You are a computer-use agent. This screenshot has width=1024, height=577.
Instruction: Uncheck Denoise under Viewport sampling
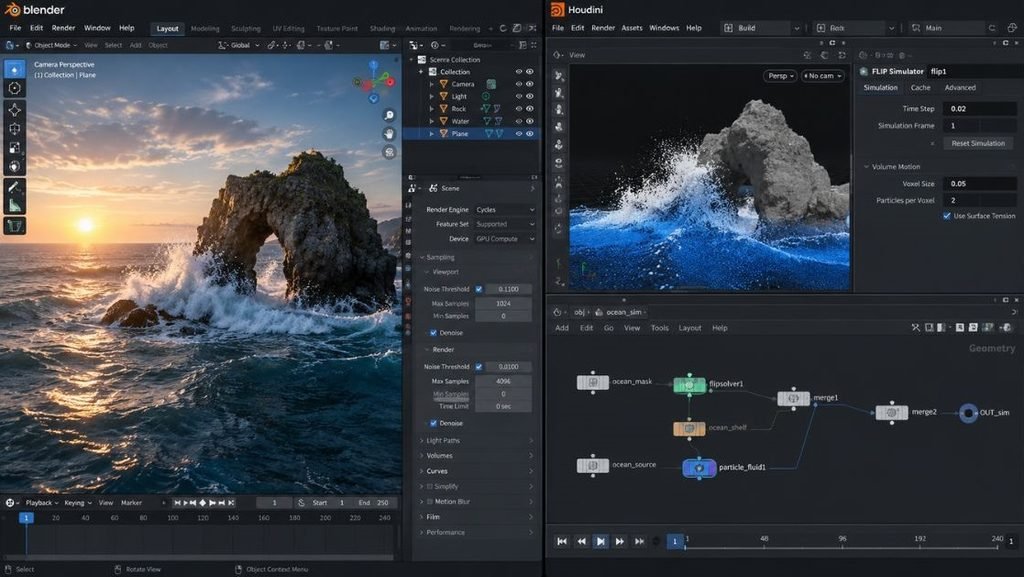click(433, 333)
